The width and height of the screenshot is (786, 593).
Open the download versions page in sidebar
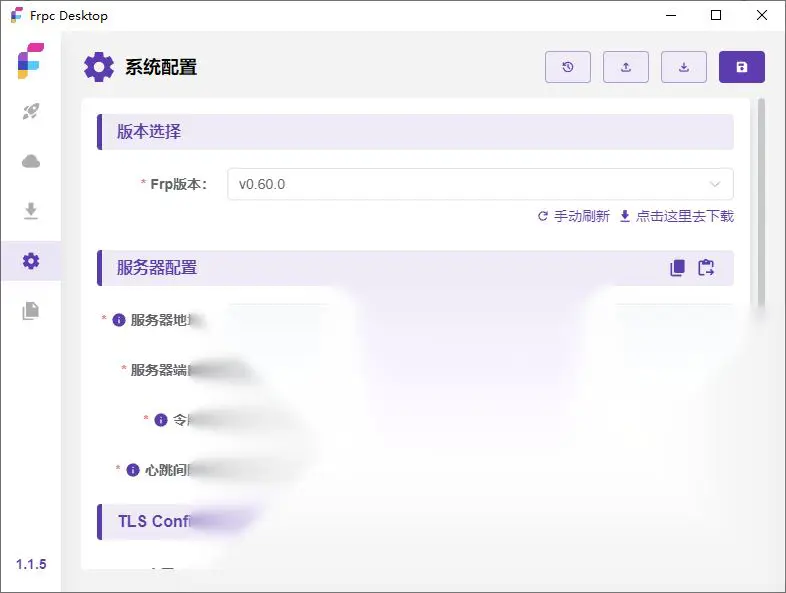click(x=31, y=211)
